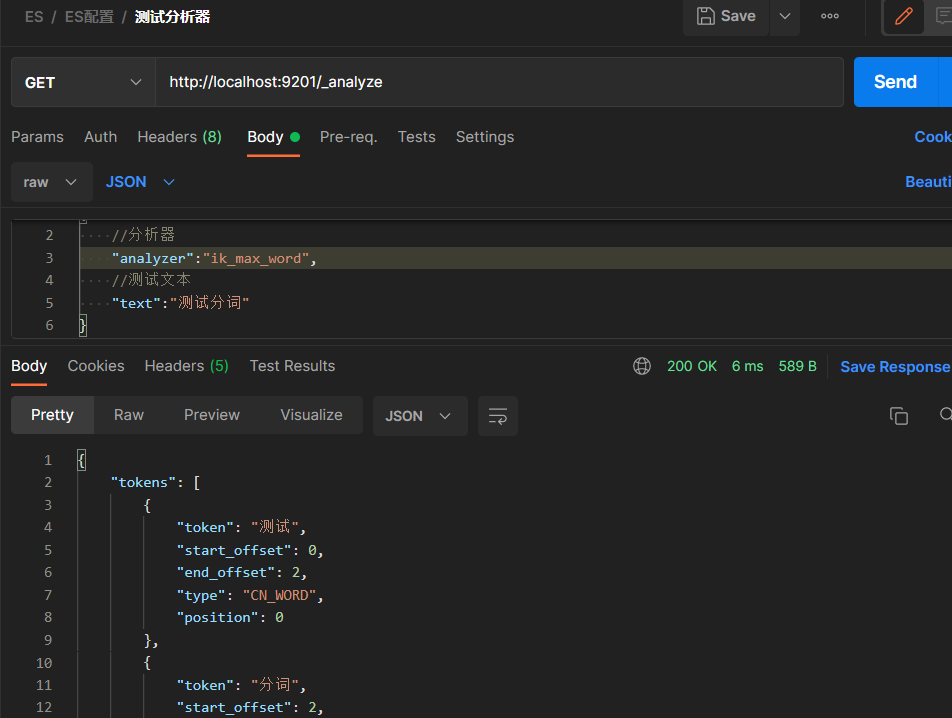
Task: Click the Cookies link beside the request tabs
Action: click(933, 137)
